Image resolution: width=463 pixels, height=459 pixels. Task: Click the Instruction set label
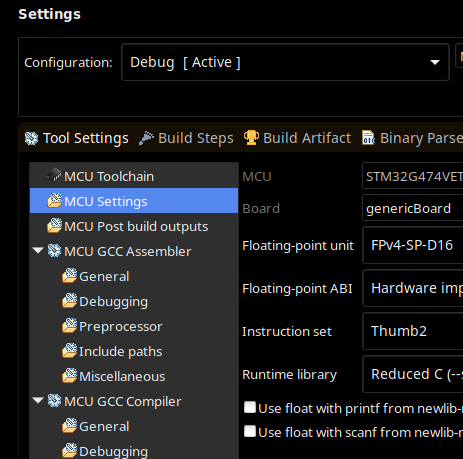[x=287, y=332]
